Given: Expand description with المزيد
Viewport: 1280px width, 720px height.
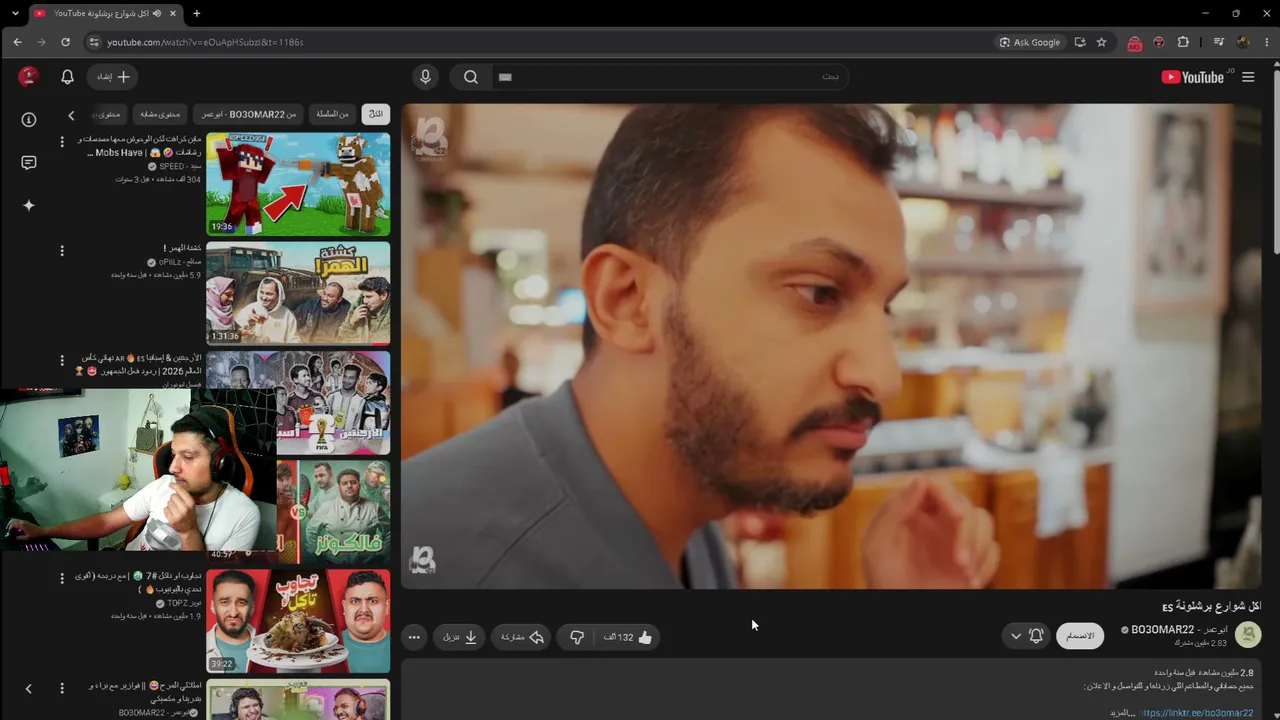Looking at the screenshot, I should coord(1124,713).
